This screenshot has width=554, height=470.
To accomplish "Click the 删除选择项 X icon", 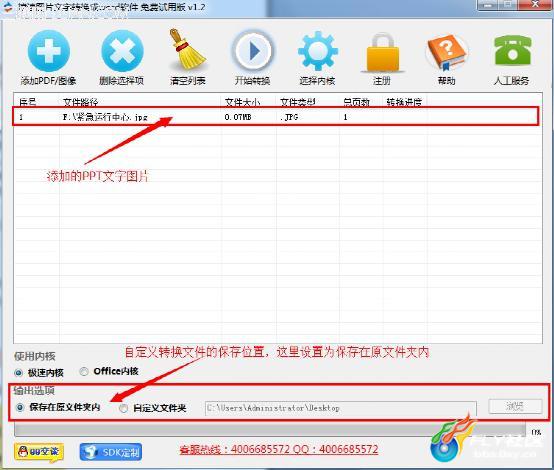I will (x=122, y=51).
